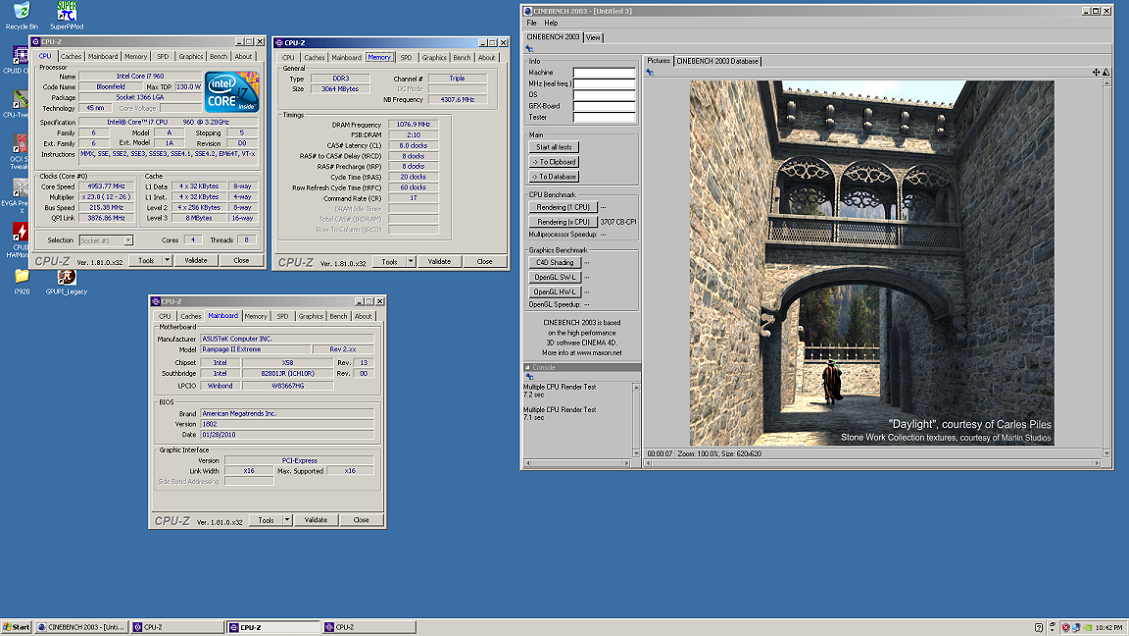Click the red shield tray icon
The height and width of the screenshot is (636, 1129).
pos(1066,627)
